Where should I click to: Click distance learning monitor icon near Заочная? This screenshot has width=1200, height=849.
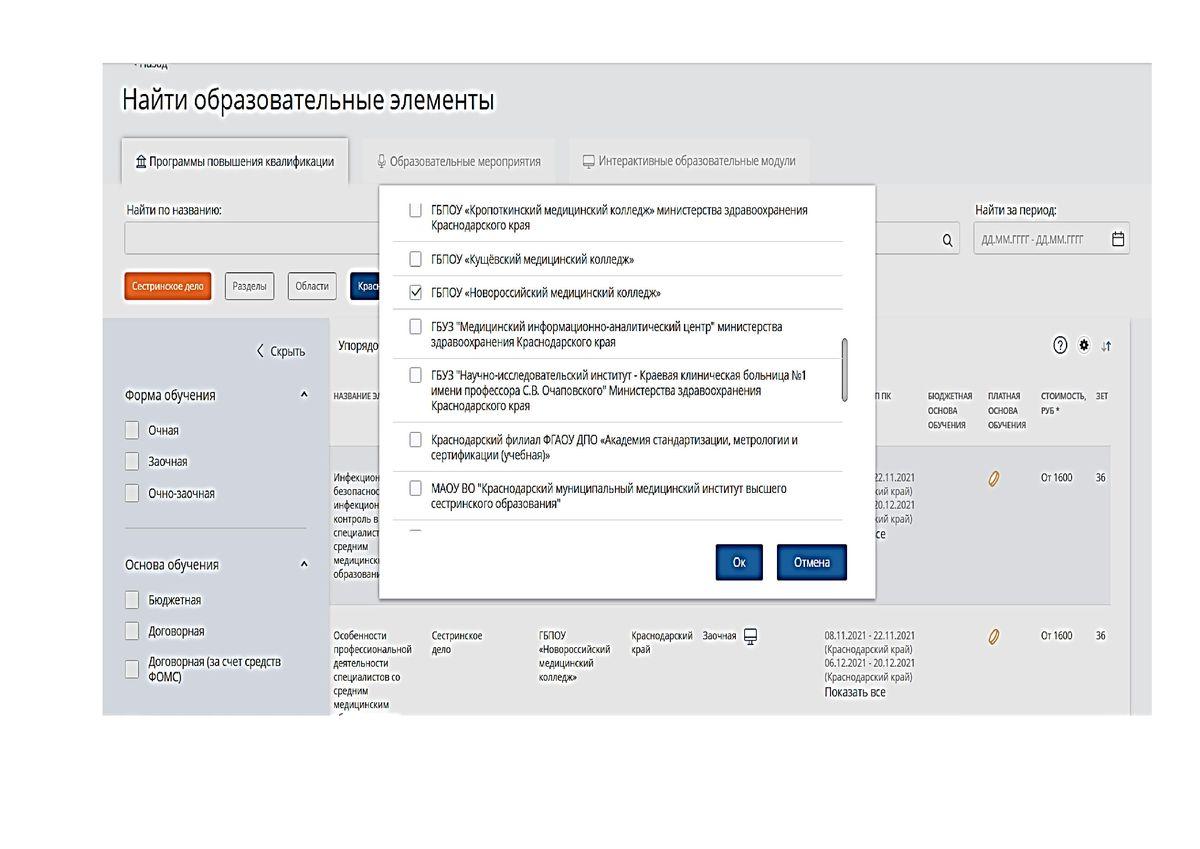pyautogui.click(x=751, y=636)
